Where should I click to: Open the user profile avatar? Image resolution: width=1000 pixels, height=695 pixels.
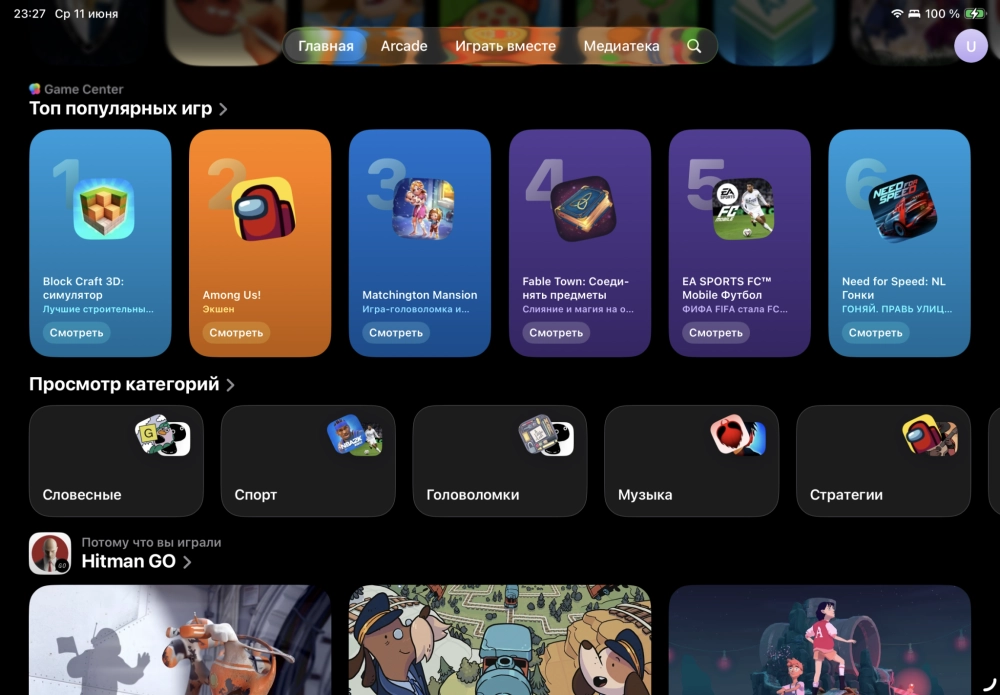pyautogui.click(x=970, y=46)
